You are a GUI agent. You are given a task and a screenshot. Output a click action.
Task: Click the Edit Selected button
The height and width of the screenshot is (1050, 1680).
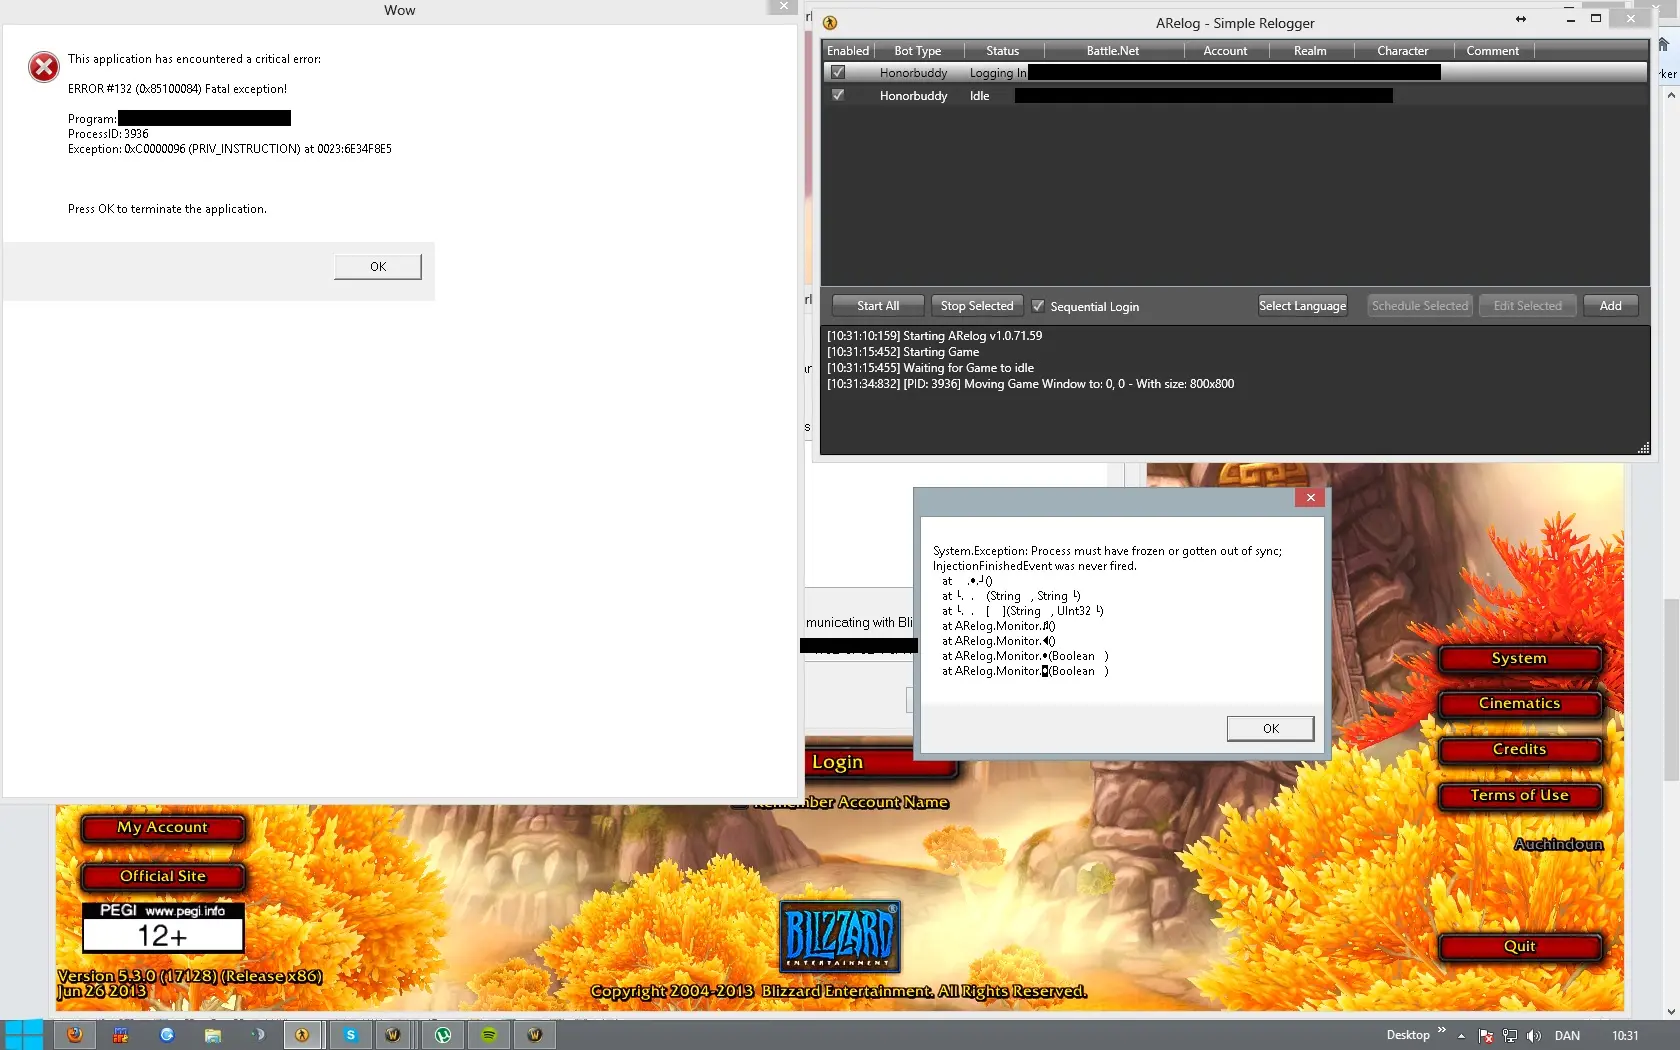(x=1527, y=306)
